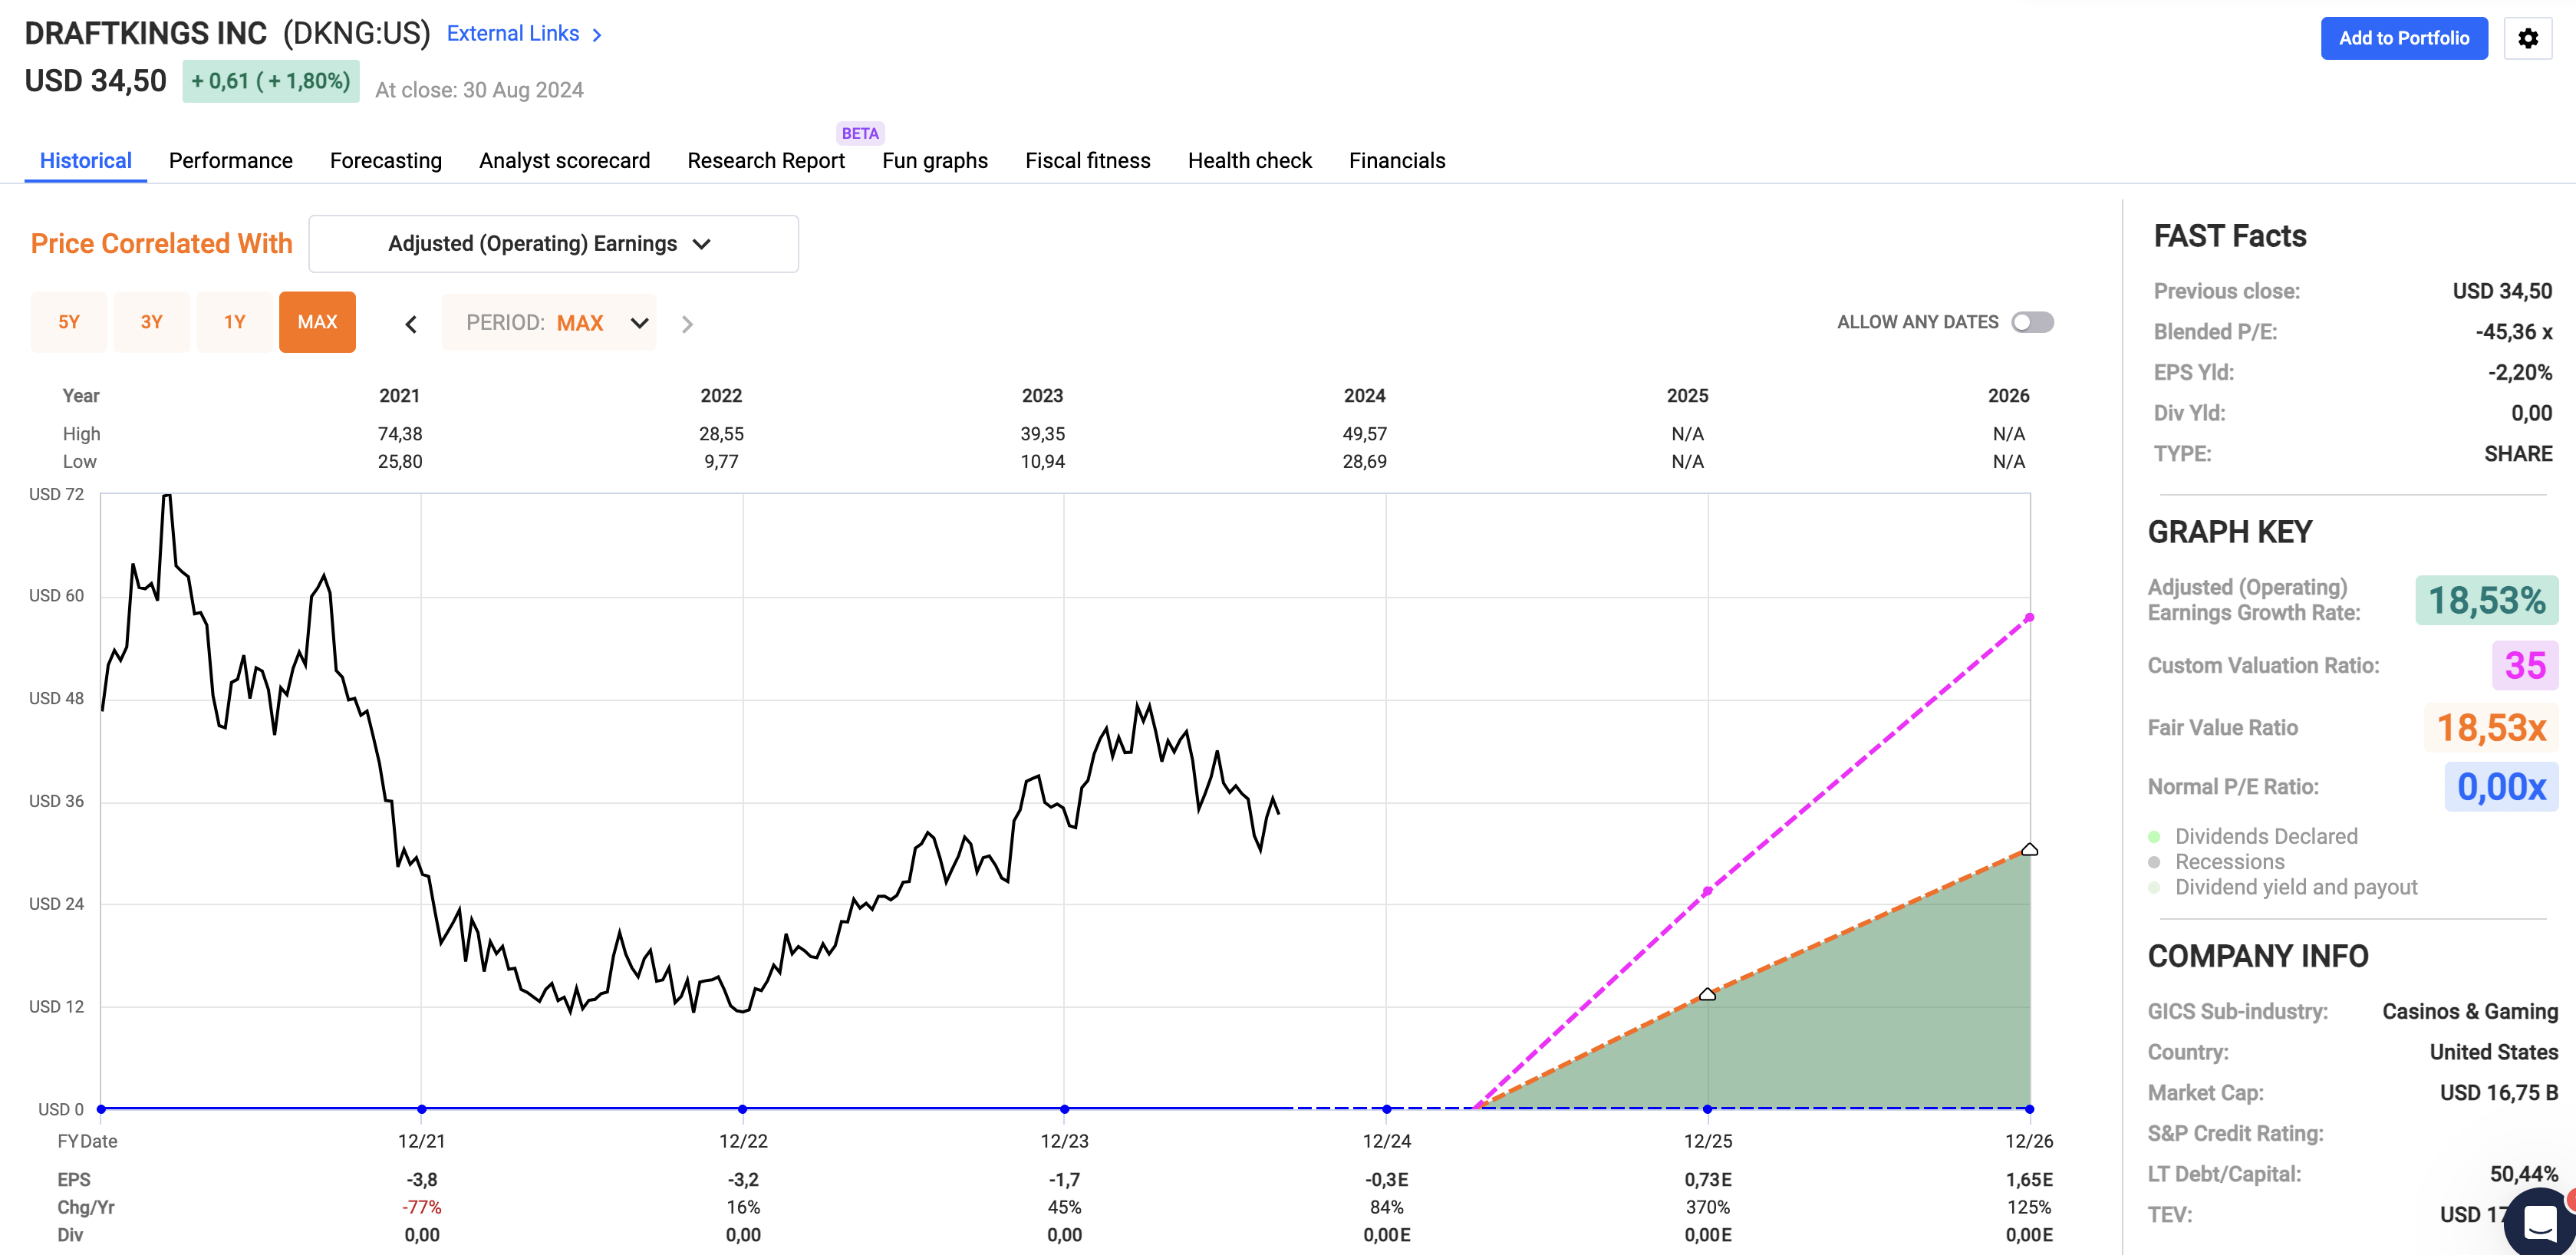Click Add to Portfolio button
Image resolution: width=2576 pixels, height=1255 pixels.
click(2403, 38)
